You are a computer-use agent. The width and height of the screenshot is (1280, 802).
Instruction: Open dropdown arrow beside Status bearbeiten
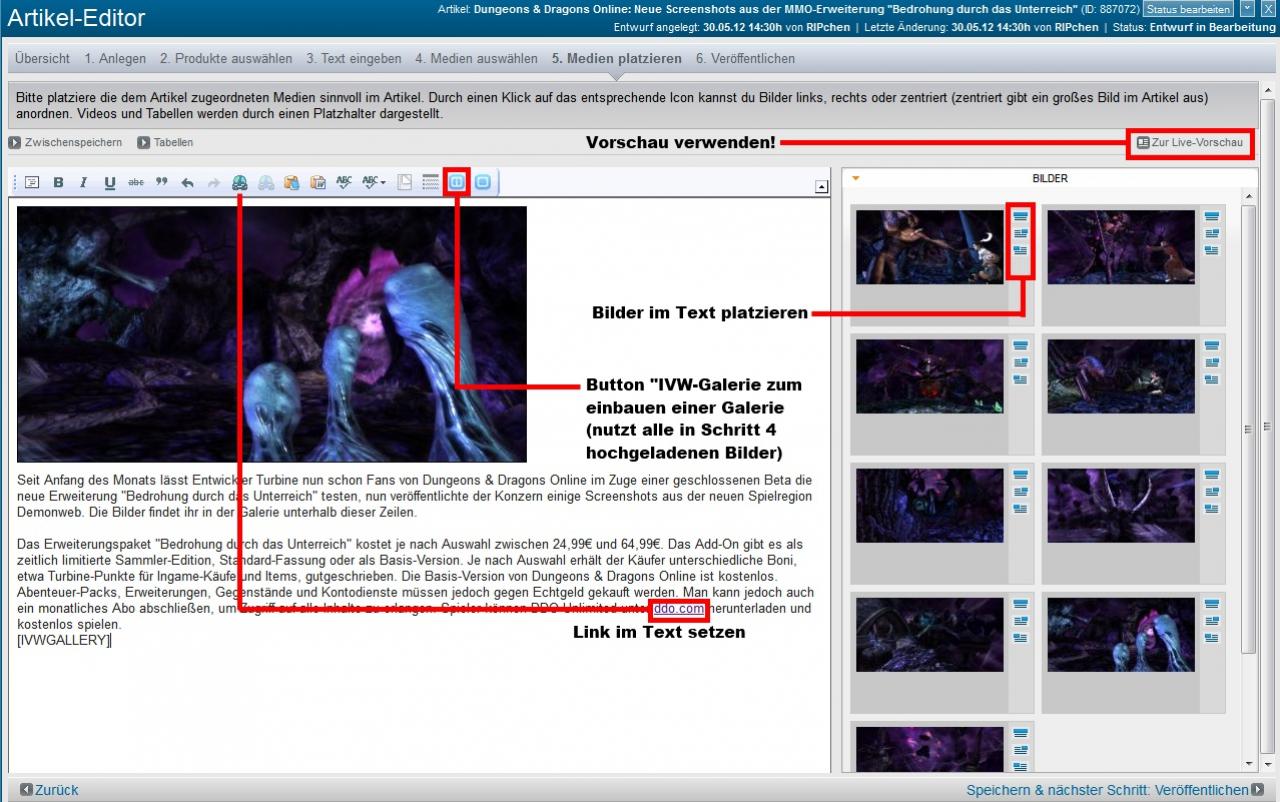[x=1246, y=9]
